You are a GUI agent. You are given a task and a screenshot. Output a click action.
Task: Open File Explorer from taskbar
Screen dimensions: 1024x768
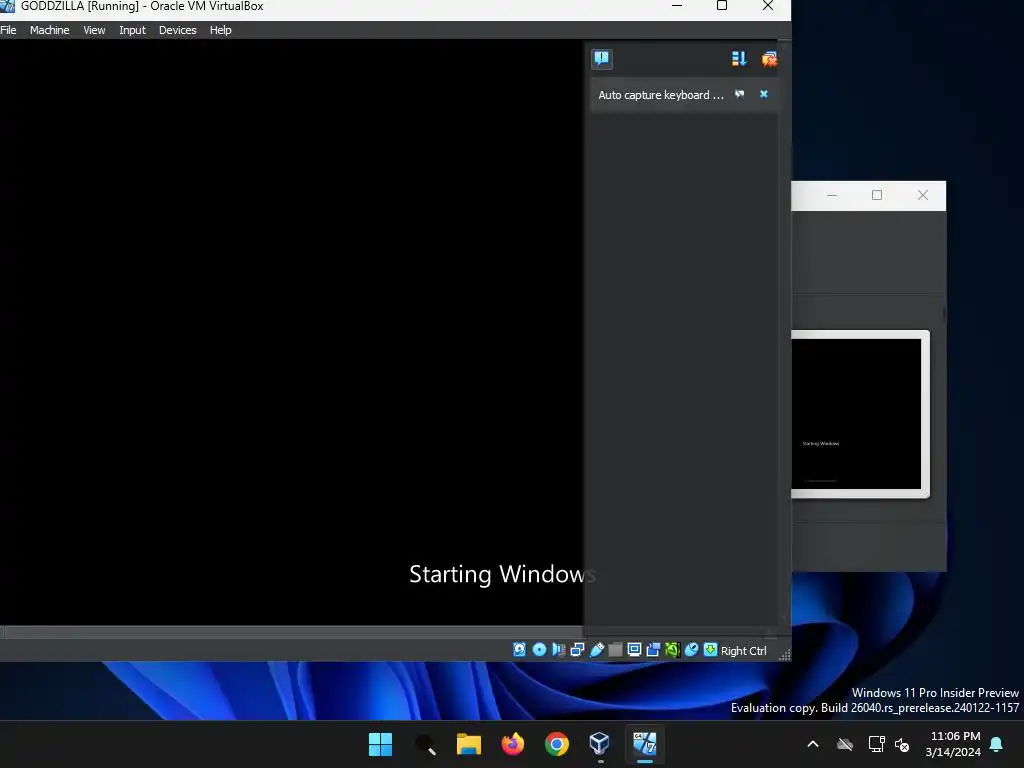pos(468,744)
